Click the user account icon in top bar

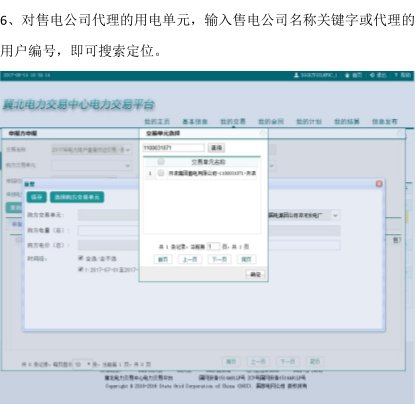296,75
